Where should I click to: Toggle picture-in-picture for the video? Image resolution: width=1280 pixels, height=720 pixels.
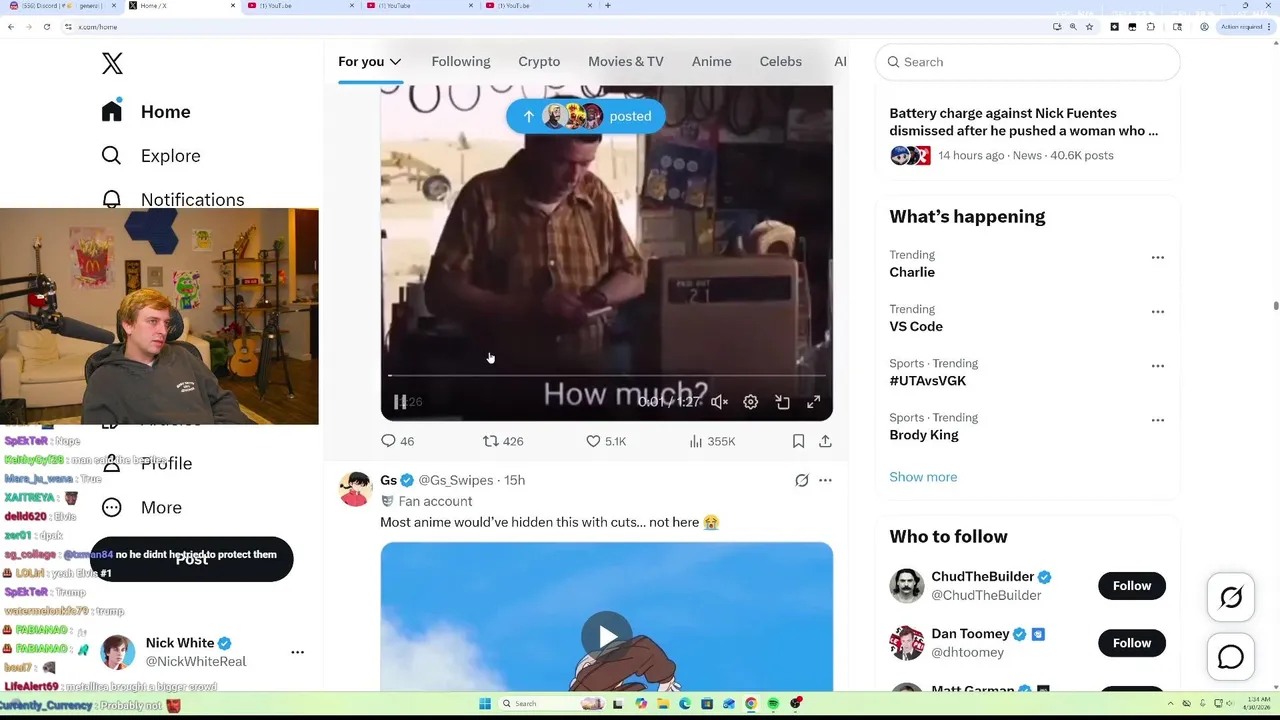pyautogui.click(x=783, y=402)
